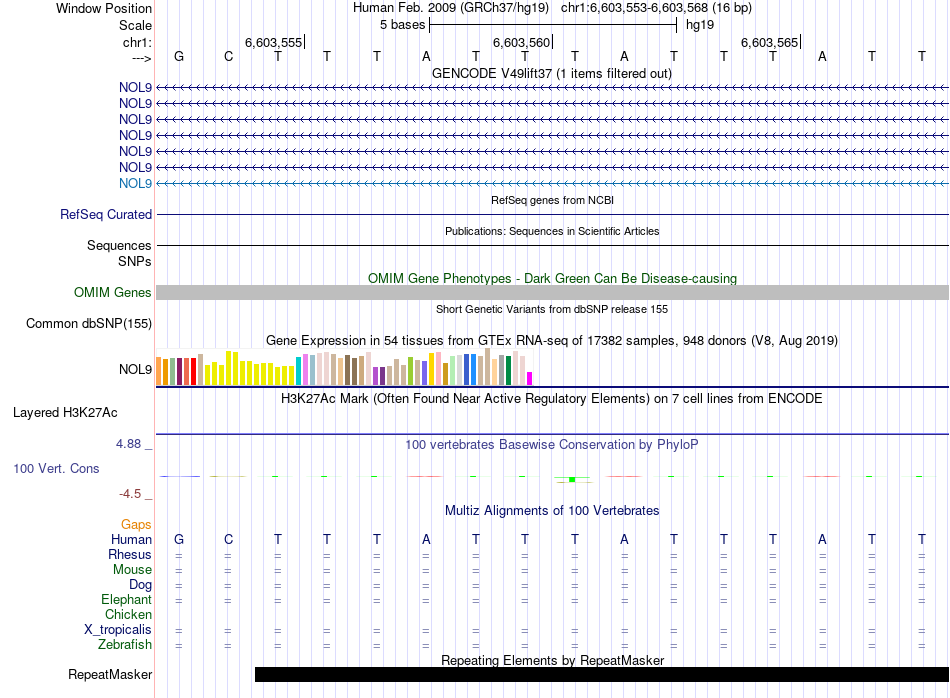950x698 pixels.
Task: Click the black RepeatMasker element bar
Action: tap(602, 674)
